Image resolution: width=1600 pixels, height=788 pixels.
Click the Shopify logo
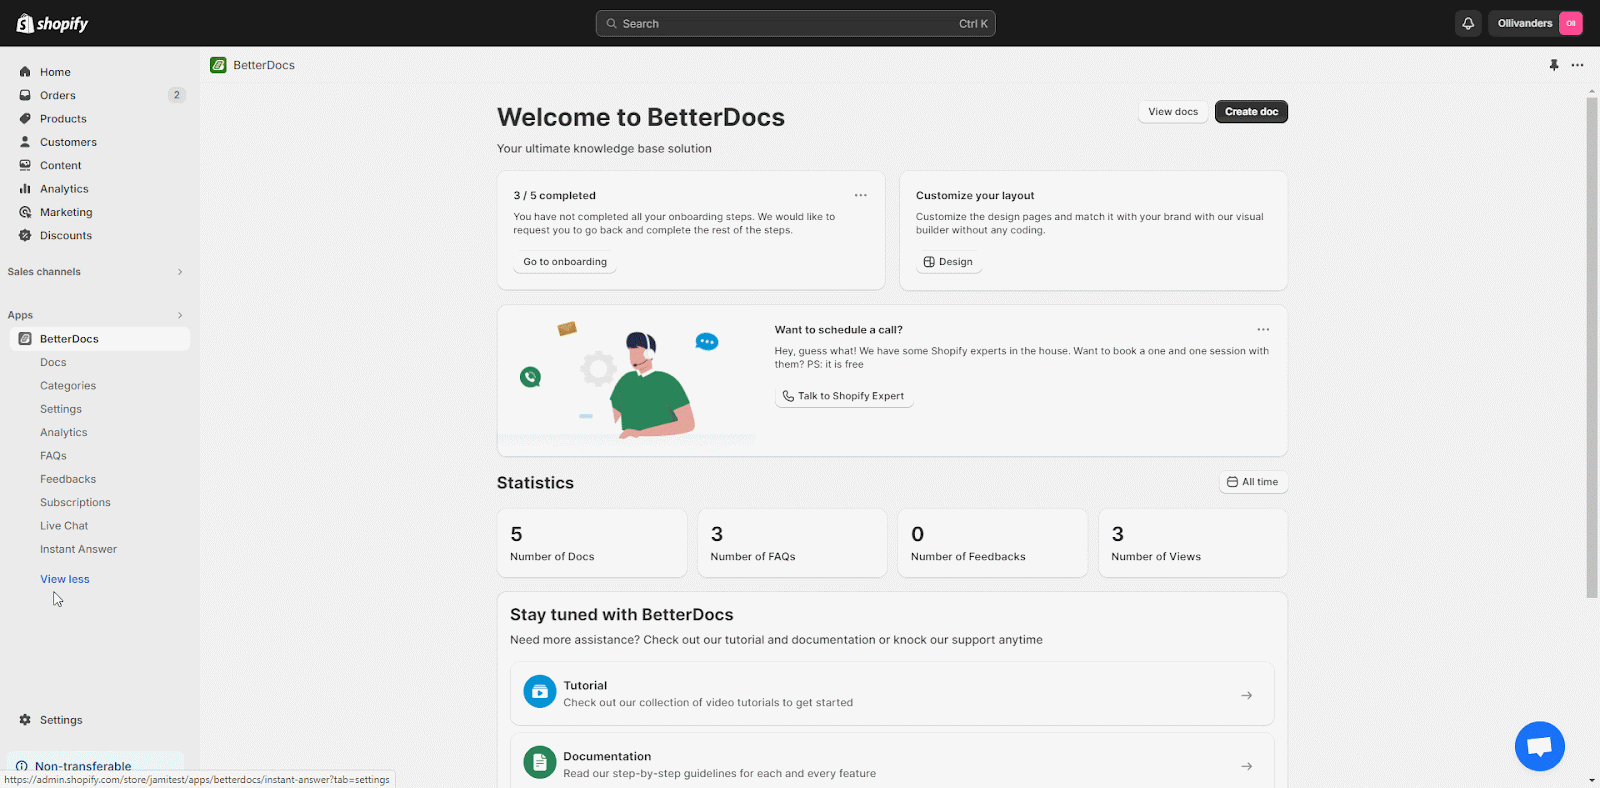pos(52,23)
